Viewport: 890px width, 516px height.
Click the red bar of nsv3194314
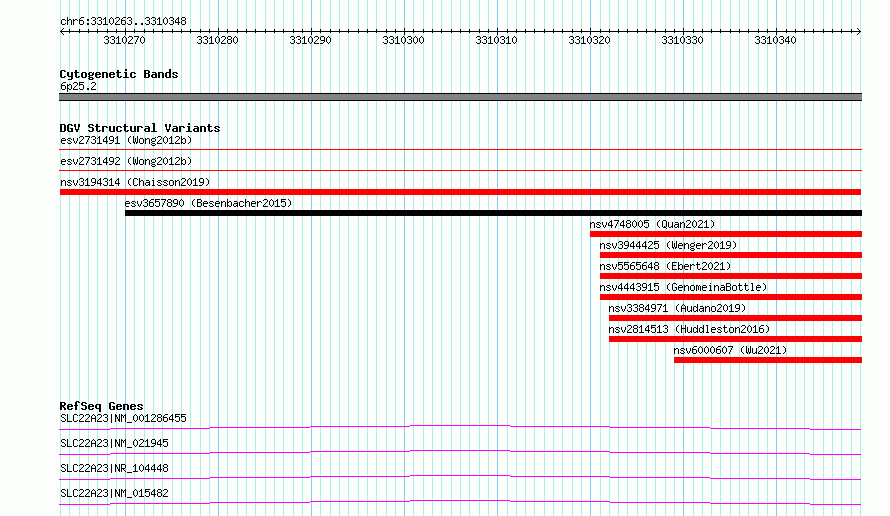tap(460, 192)
